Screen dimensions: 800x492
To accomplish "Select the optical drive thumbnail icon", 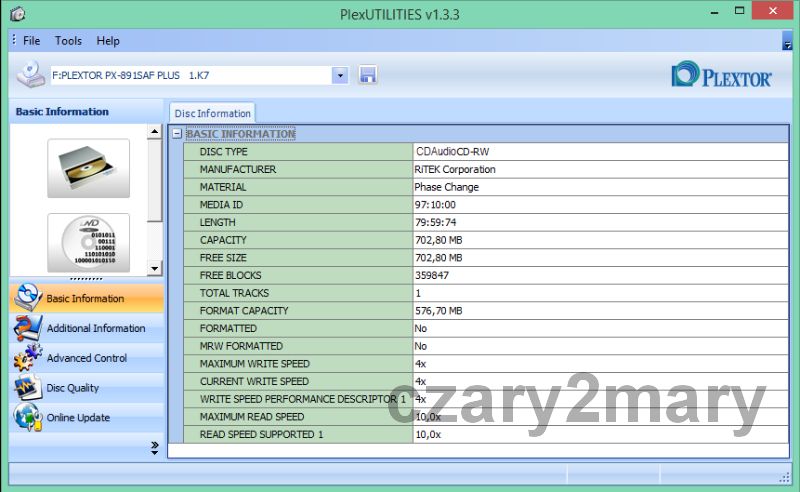I will tap(88, 167).
